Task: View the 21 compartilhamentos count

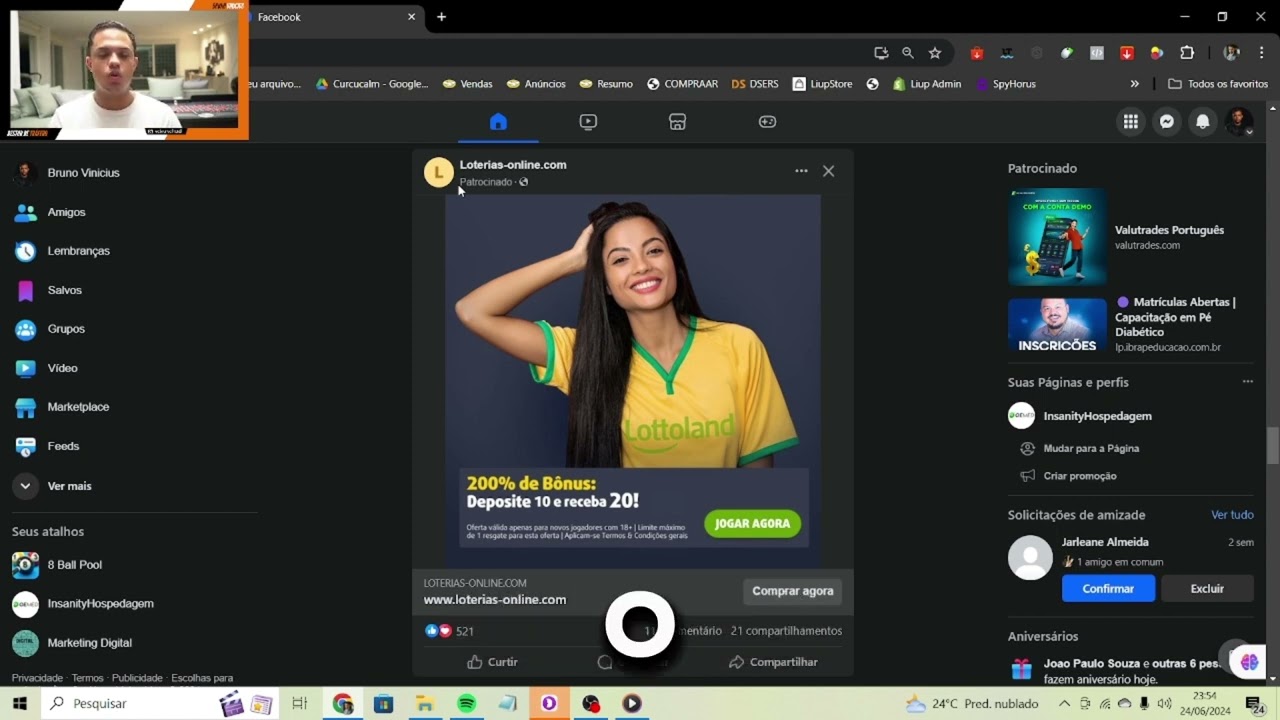Action: 786,631
